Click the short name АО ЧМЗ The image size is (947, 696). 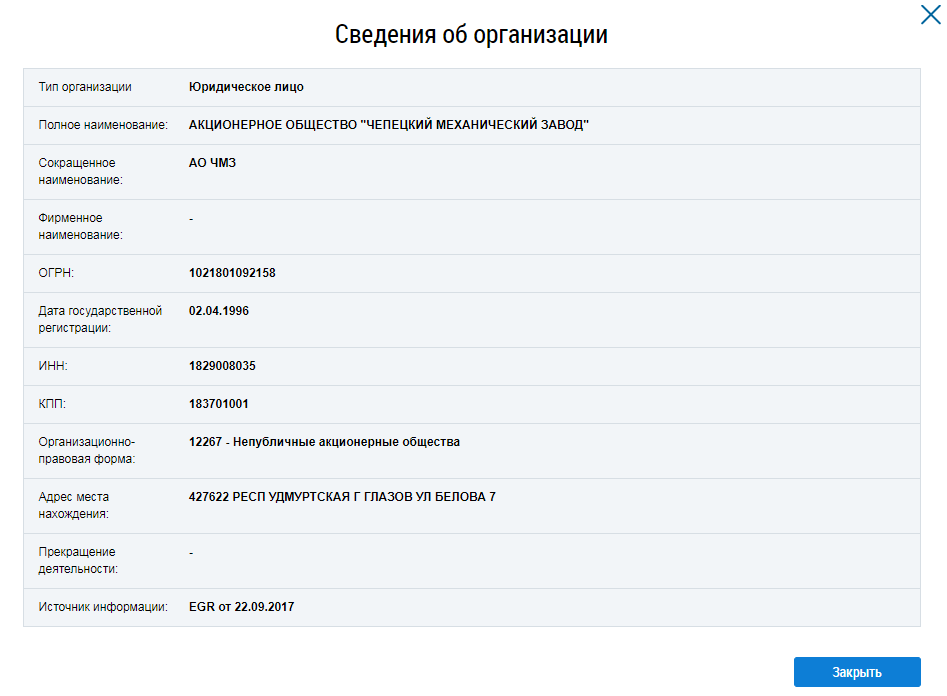tap(212, 163)
